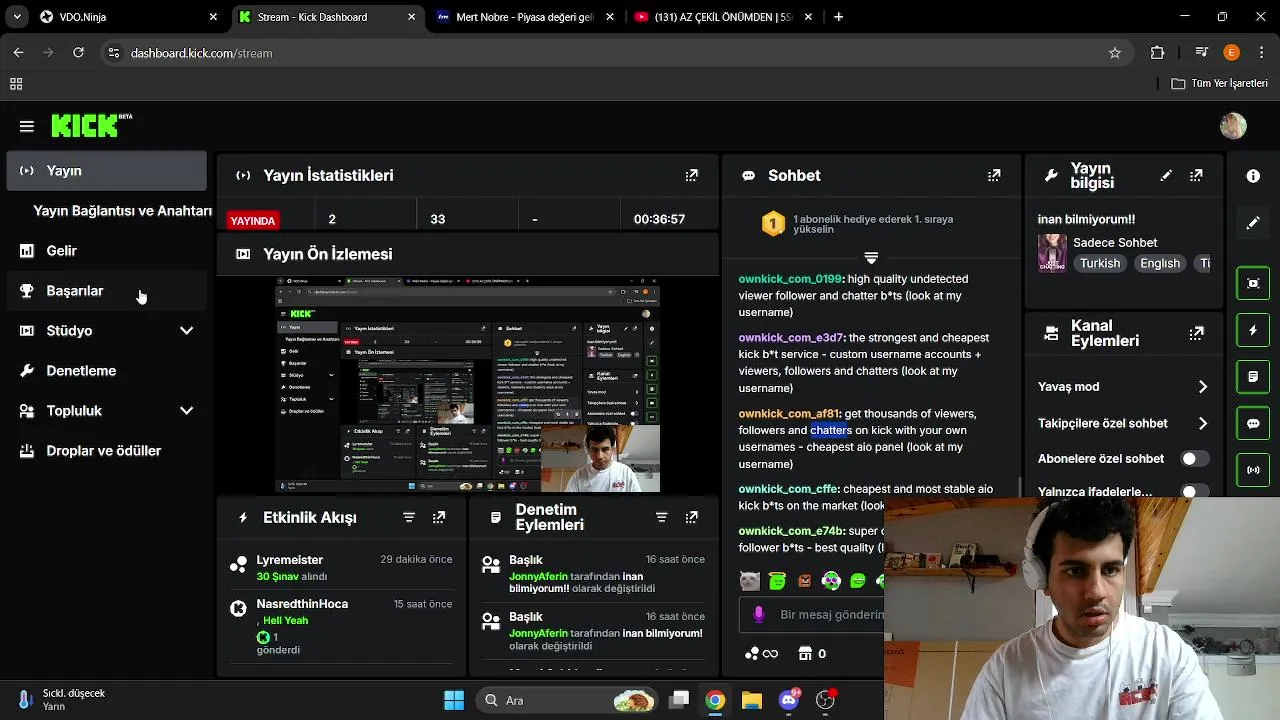This screenshot has height=720, width=1280.
Task: Switch to the Mert Nobre browser tab
Action: coord(524,17)
